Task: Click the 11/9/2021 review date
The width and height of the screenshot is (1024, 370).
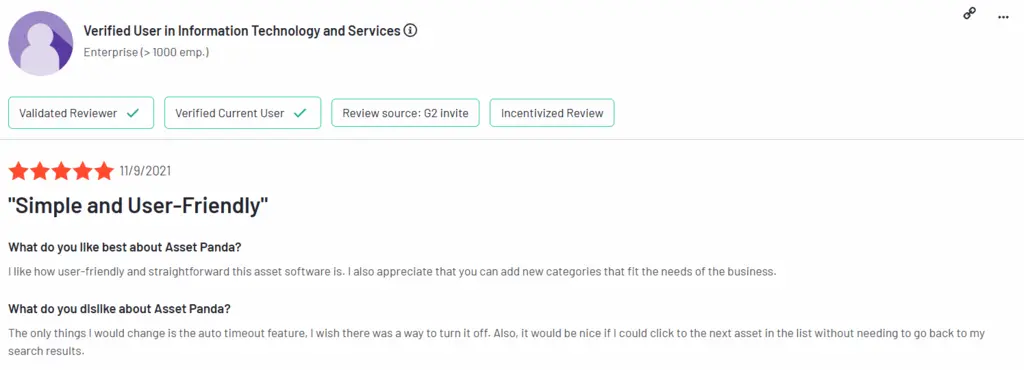Action: tap(145, 172)
